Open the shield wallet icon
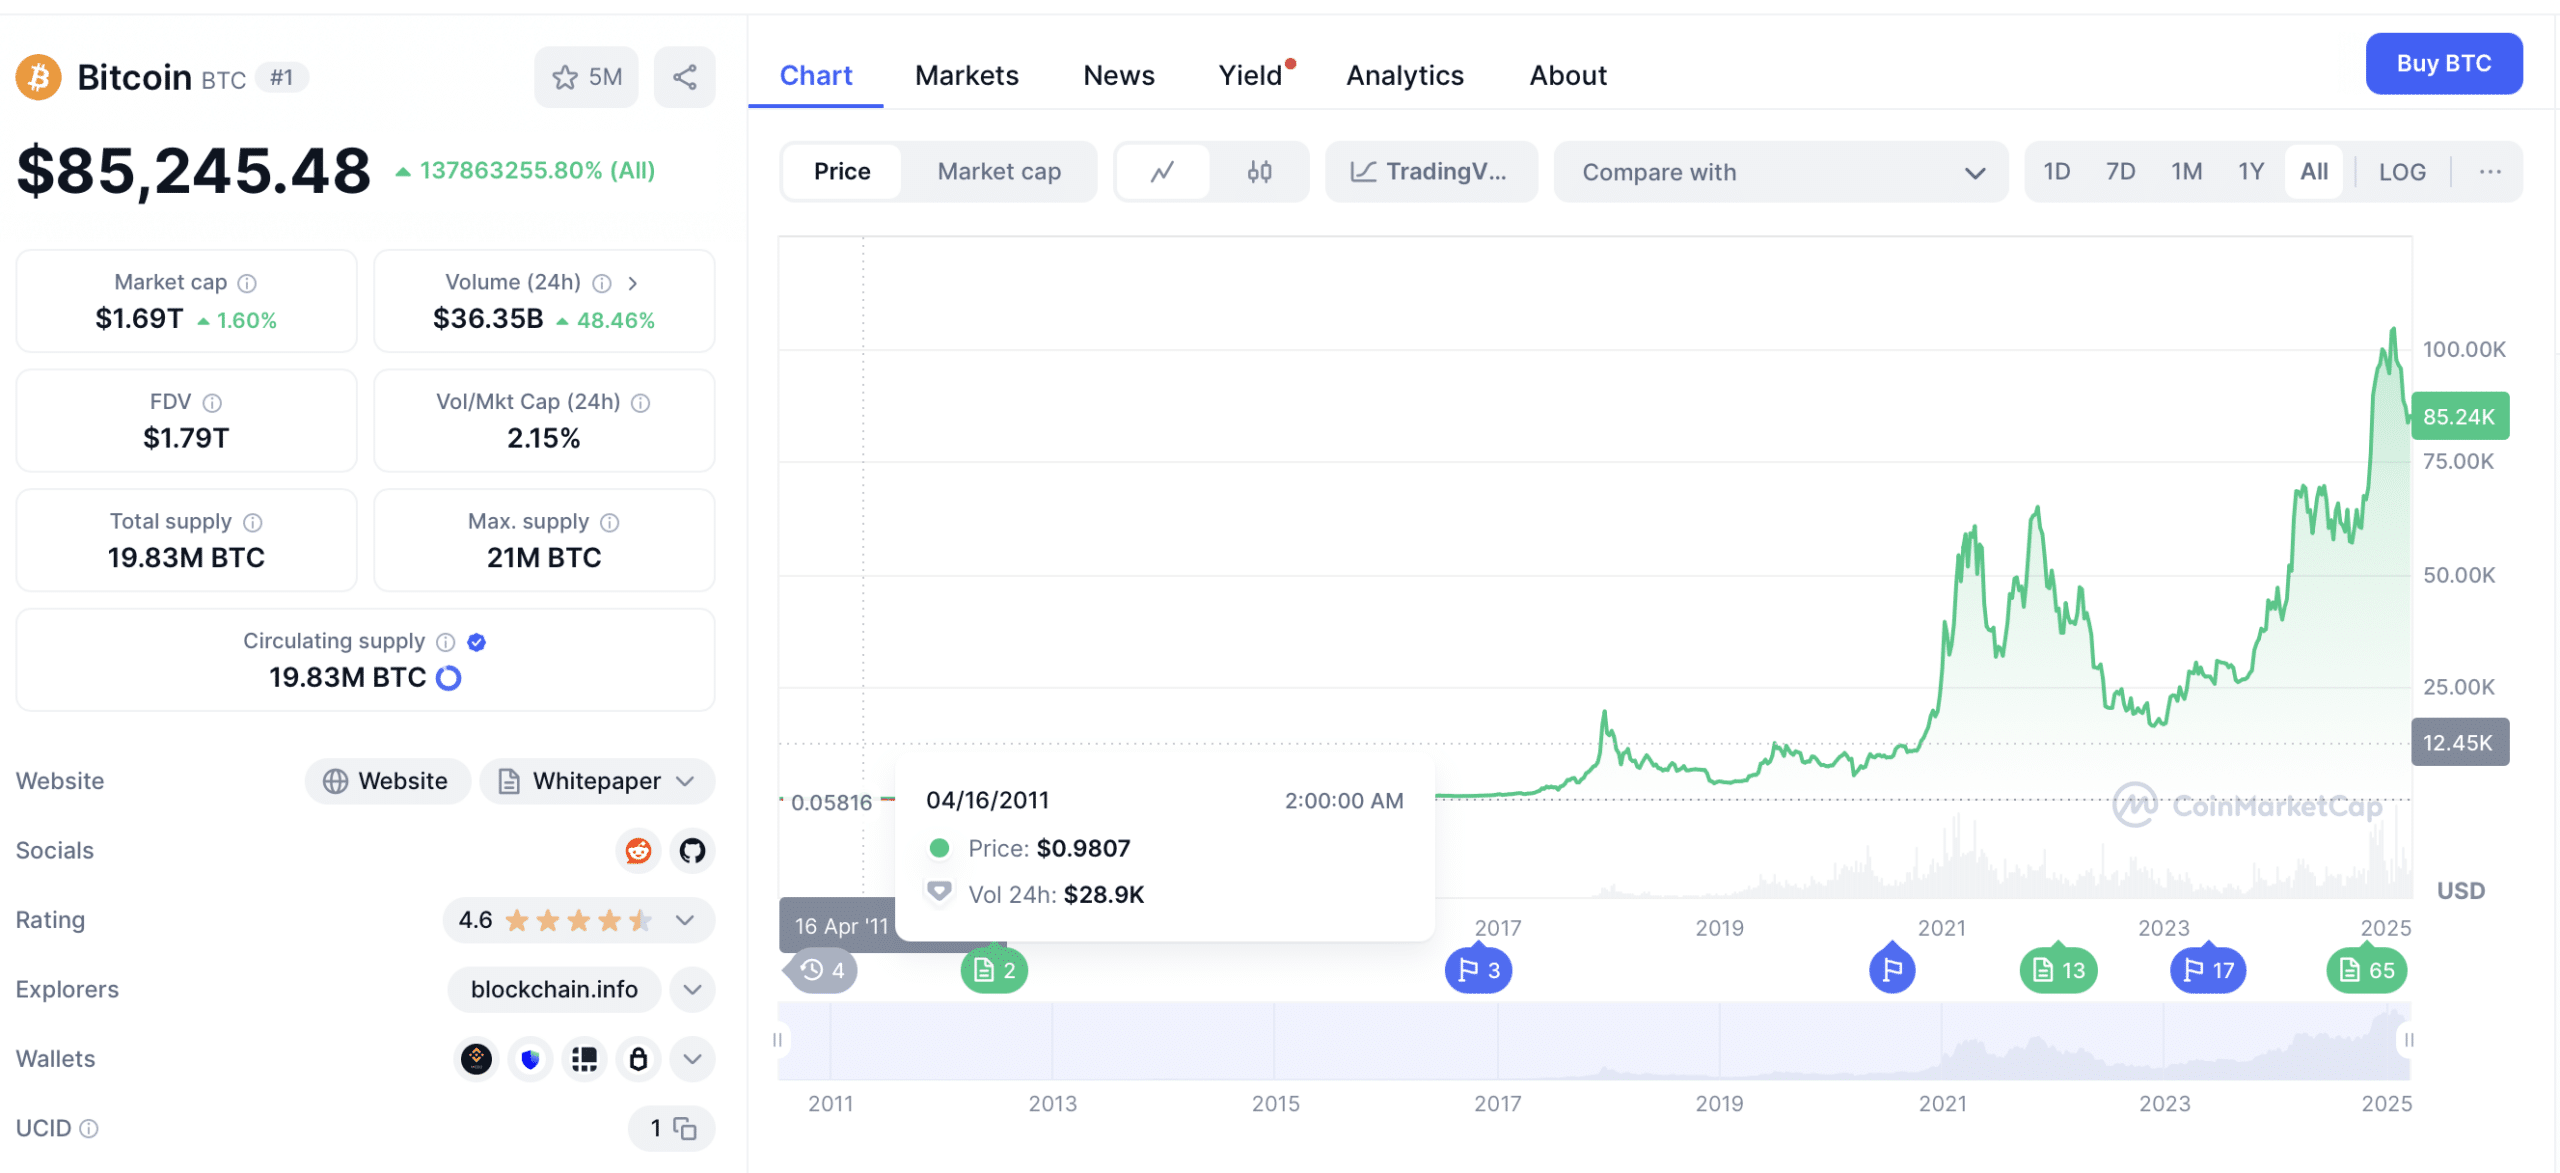Screen dimensions: 2560x1173 coord(531,1059)
